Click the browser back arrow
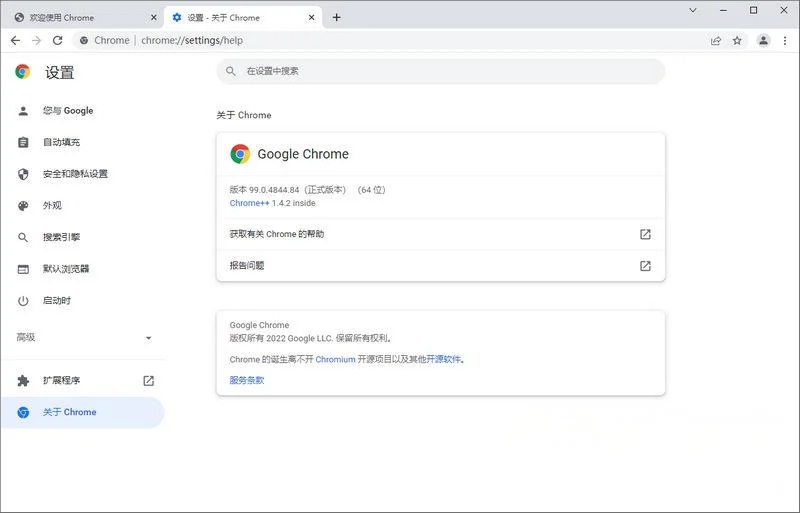Screen dimensions: 800x513 point(15,40)
